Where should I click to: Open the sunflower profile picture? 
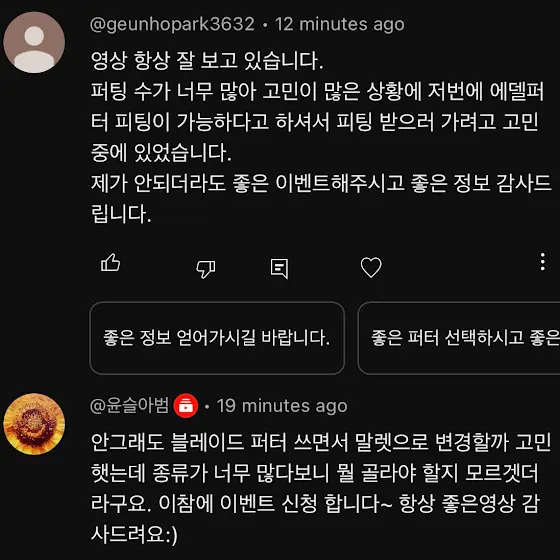pos(34,424)
